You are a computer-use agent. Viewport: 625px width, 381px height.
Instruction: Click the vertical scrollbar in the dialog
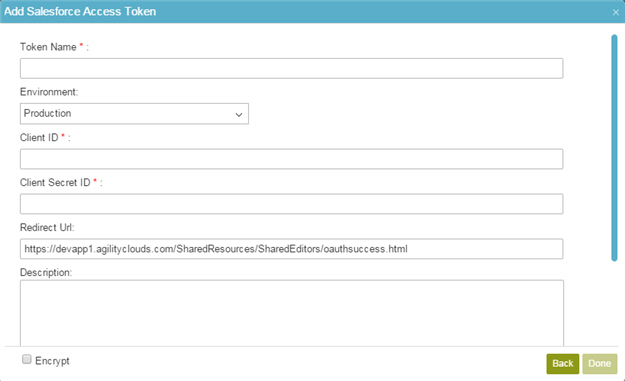614,148
